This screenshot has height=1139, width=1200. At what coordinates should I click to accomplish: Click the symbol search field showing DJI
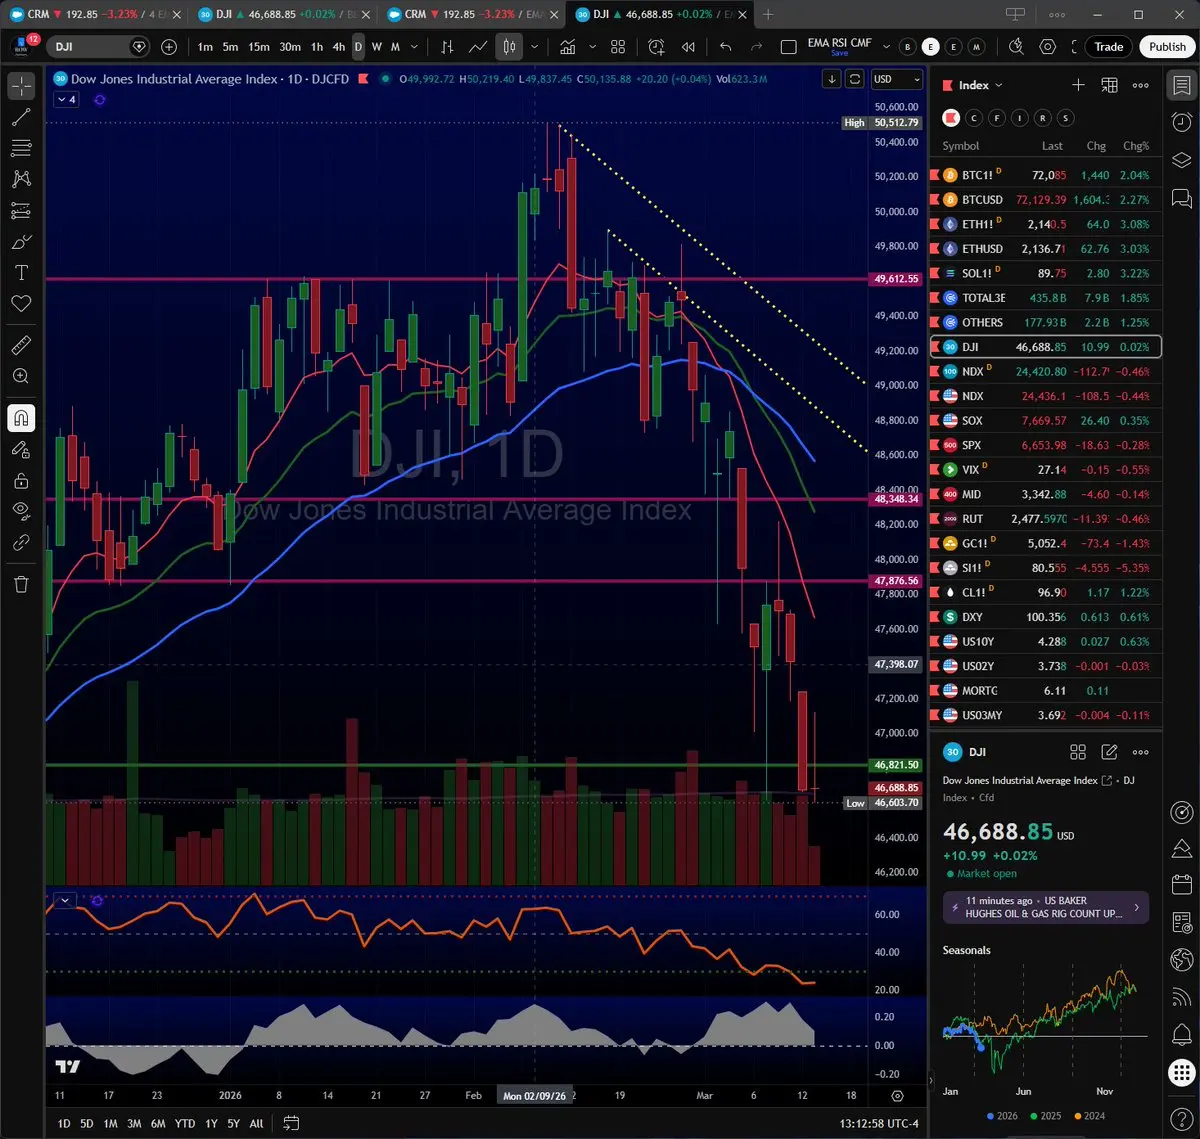(100, 47)
